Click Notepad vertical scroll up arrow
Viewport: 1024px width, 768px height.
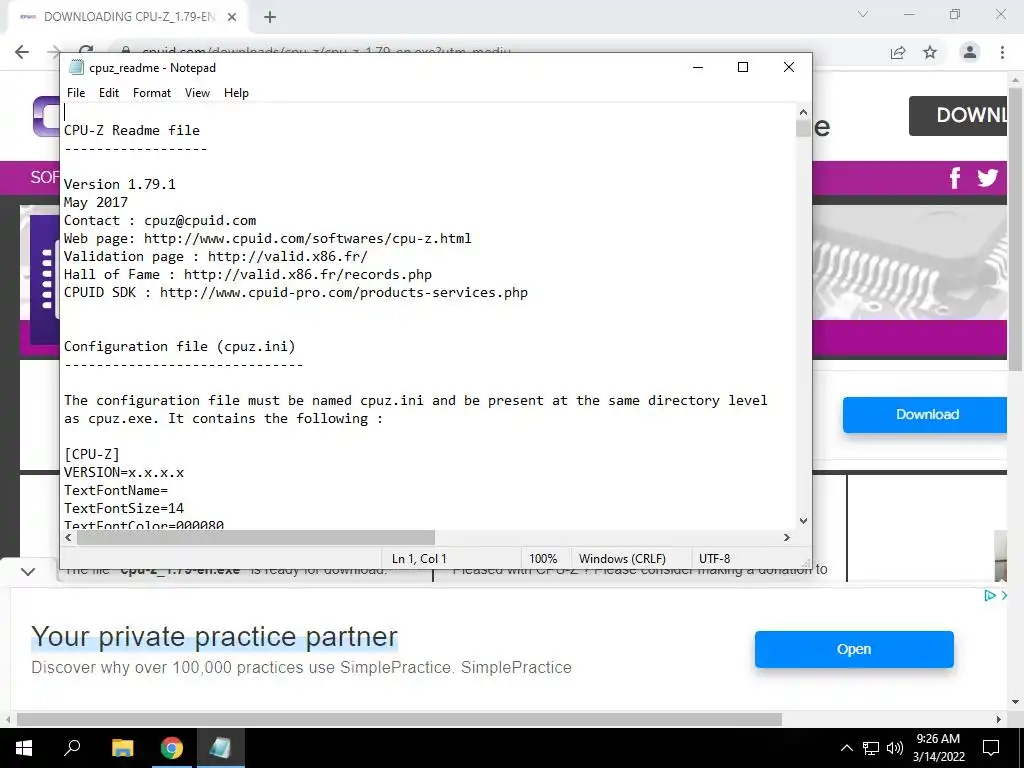click(803, 112)
